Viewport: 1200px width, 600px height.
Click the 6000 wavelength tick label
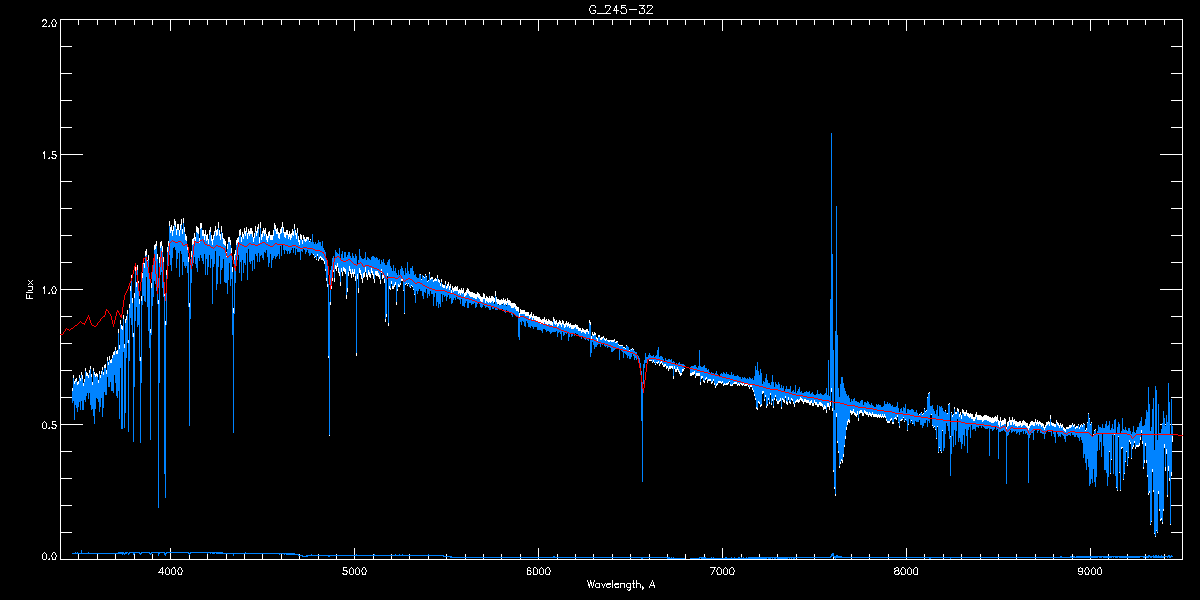coord(538,572)
